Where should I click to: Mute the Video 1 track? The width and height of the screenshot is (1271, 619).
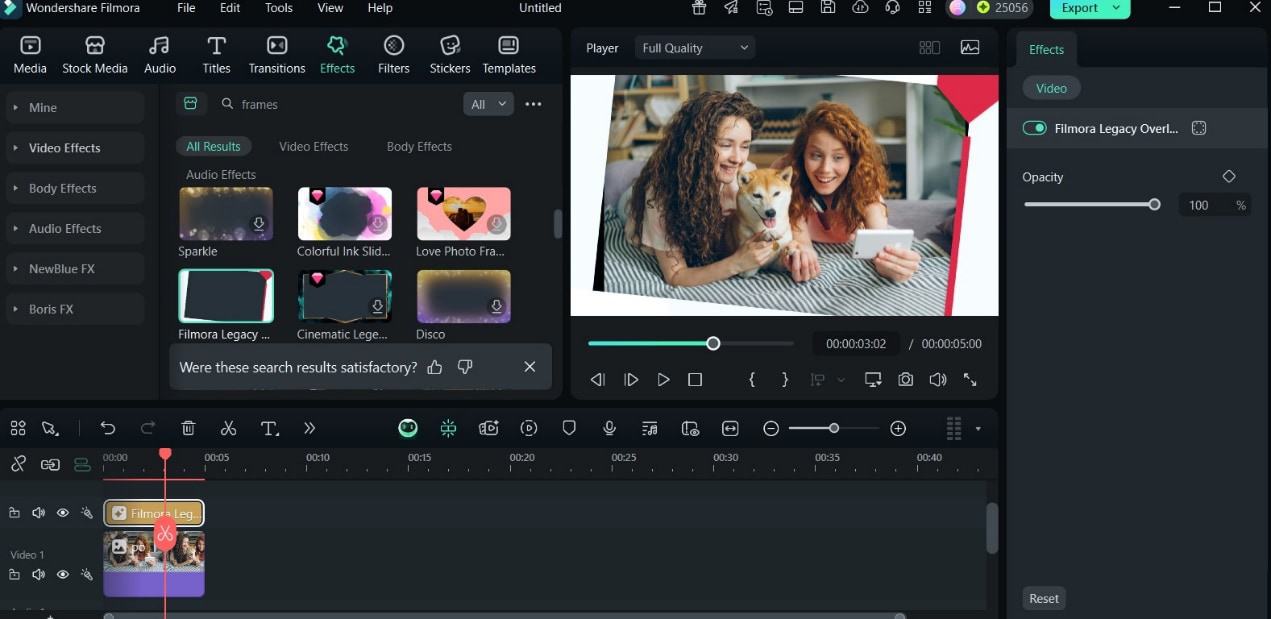[38, 575]
